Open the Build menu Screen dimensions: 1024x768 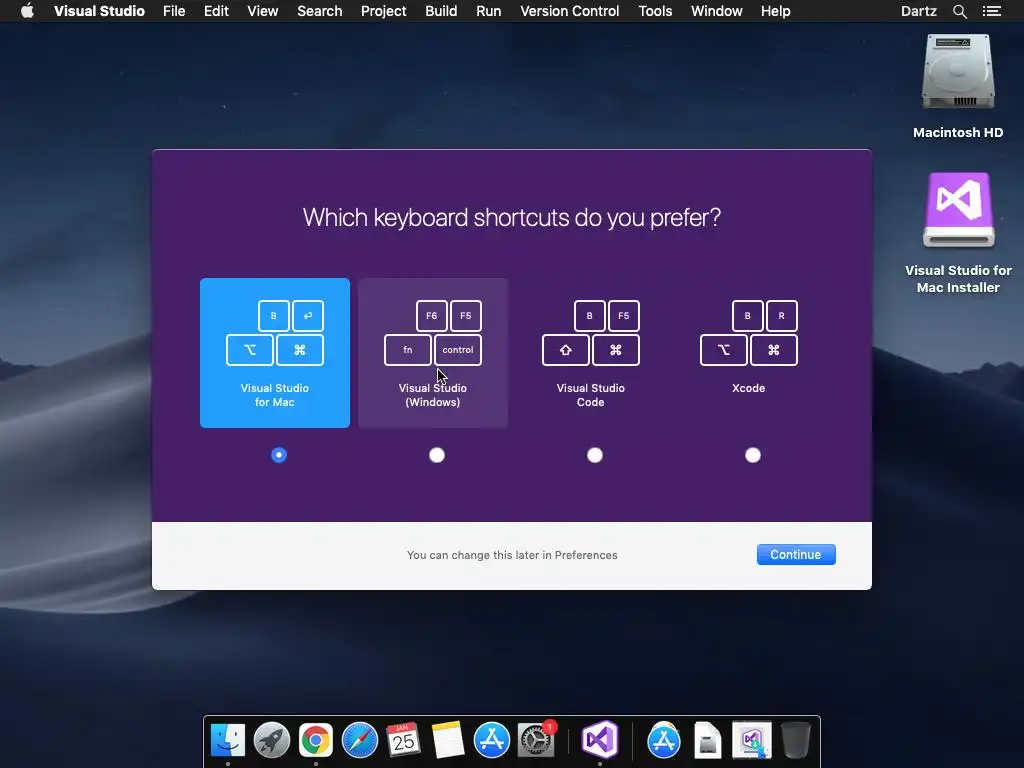(441, 11)
